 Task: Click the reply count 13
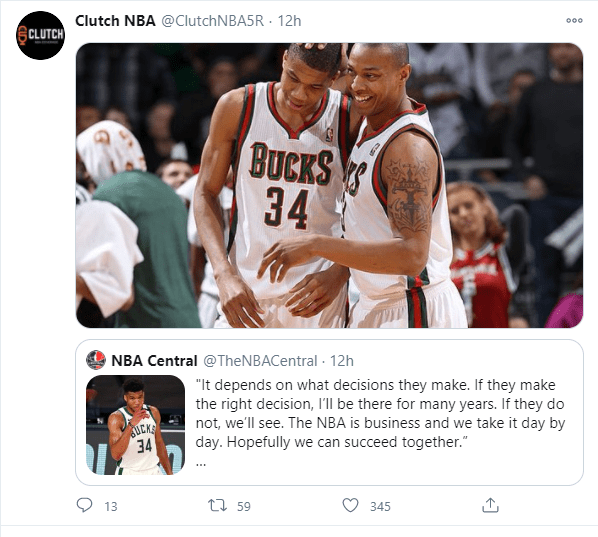111,506
